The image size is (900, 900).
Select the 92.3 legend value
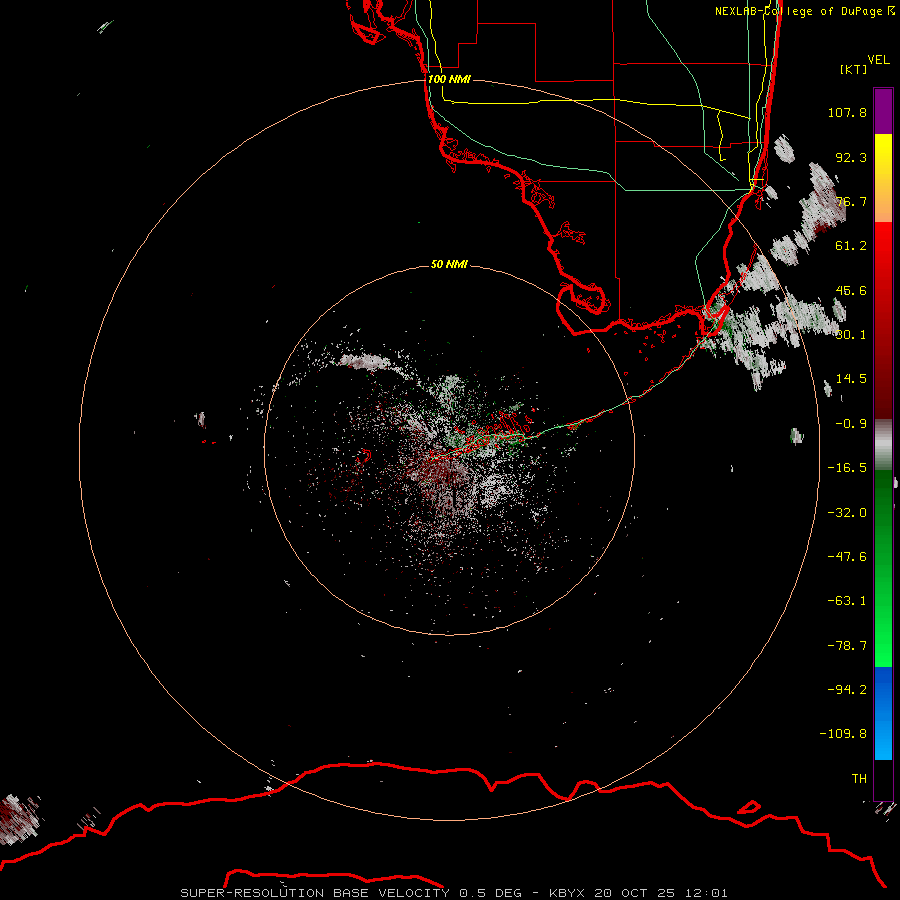click(851, 157)
